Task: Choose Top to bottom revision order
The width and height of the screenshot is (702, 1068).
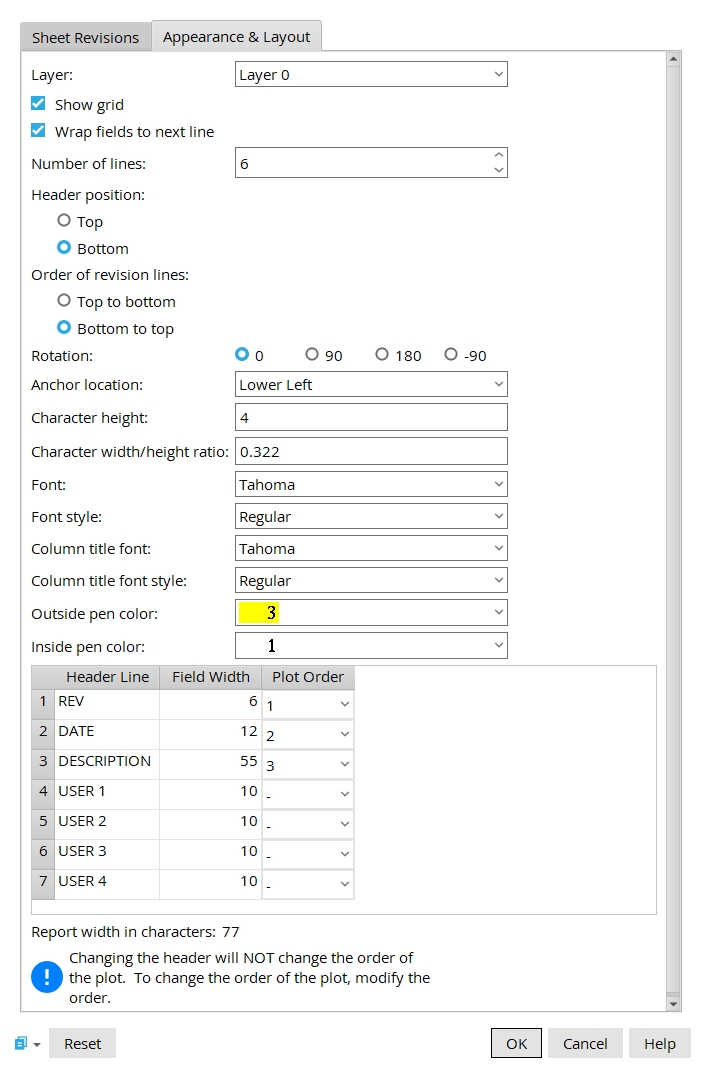Action: click(64, 301)
